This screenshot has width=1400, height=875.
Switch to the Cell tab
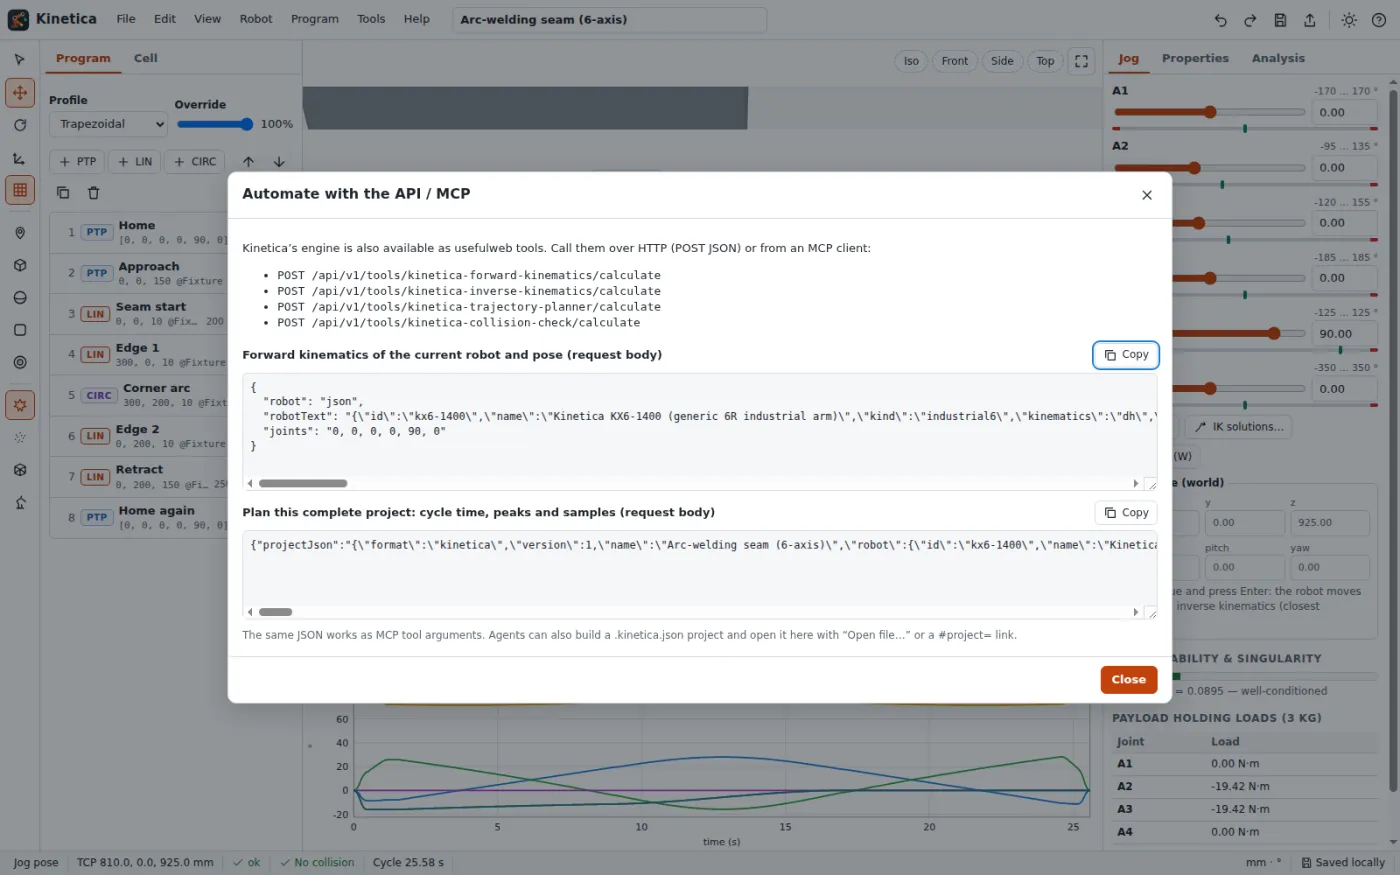coord(146,58)
